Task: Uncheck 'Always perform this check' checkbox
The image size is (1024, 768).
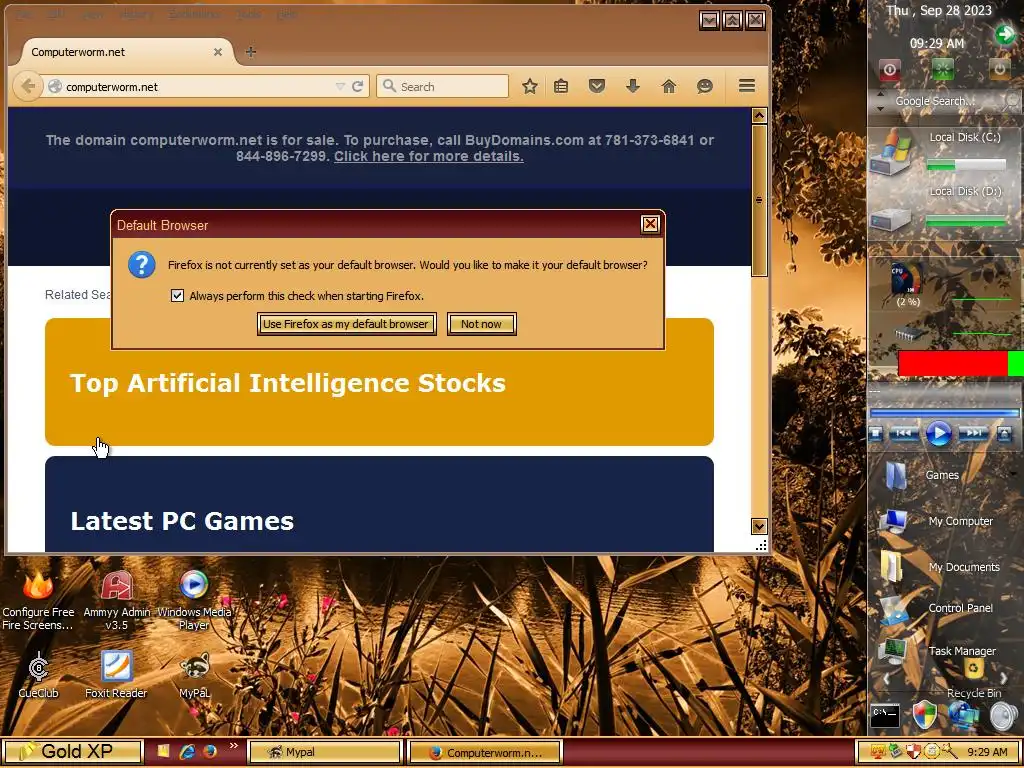Action: [177, 296]
